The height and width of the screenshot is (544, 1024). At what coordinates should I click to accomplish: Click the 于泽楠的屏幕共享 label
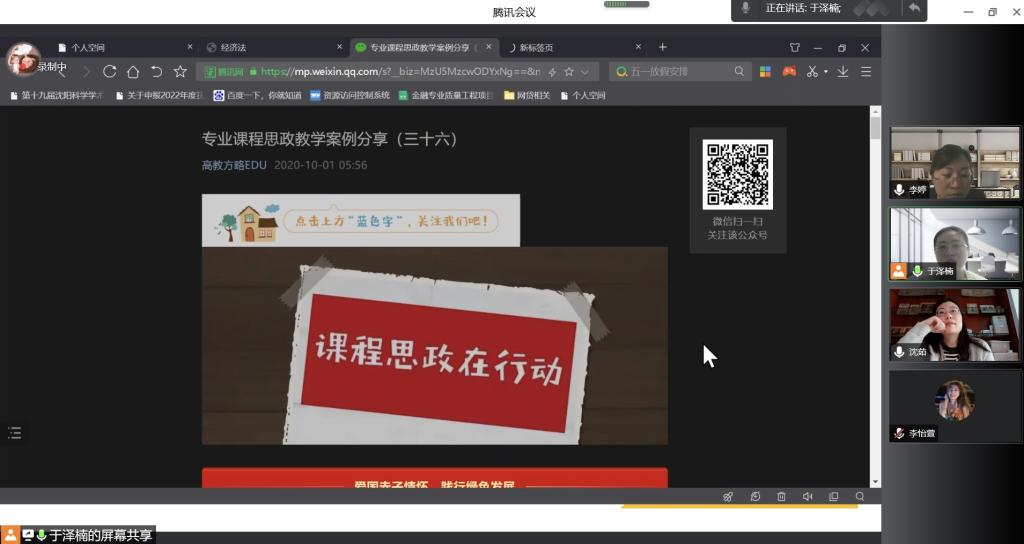coord(101,536)
